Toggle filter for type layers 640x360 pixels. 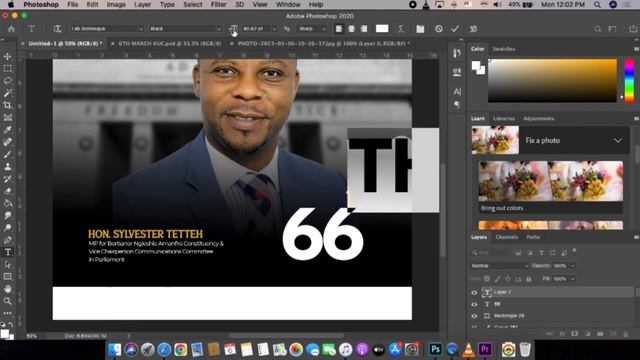541,253
